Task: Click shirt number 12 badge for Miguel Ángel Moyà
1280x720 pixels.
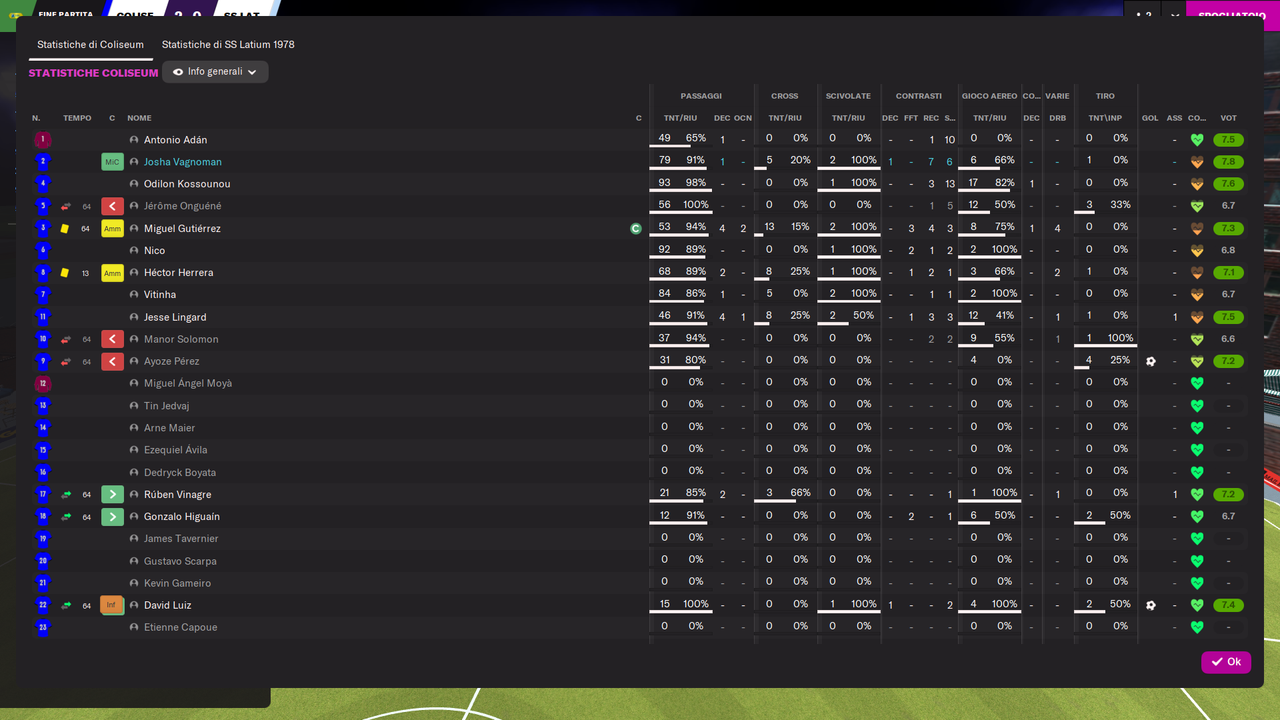Action: [42, 383]
